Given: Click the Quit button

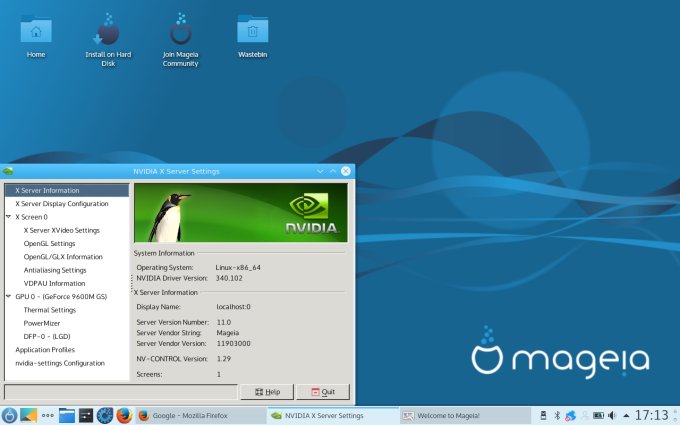Looking at the screenshot, I should pyautogui.click(x=323, y=392).
